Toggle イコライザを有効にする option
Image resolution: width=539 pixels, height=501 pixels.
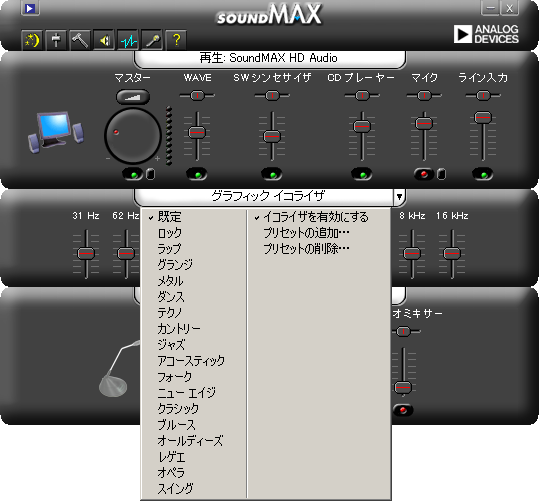click(319, 217)
